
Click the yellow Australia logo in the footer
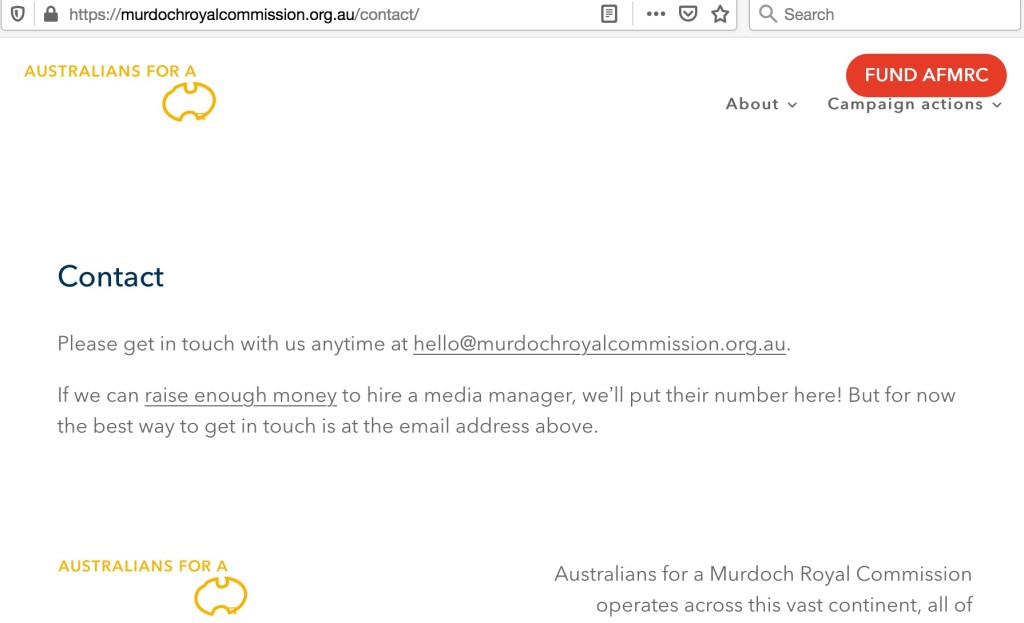pos(220,596)
